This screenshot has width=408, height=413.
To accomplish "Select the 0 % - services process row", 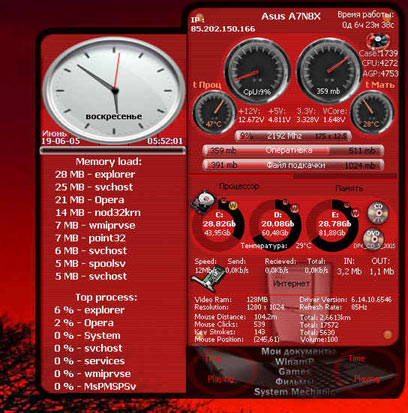I will click(89, 361).
